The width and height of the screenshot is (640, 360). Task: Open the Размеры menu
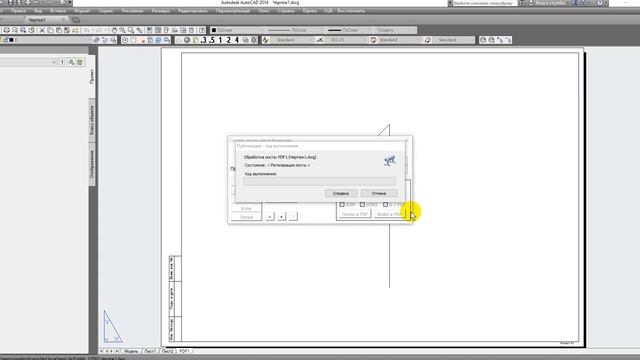tap(160, 11)
